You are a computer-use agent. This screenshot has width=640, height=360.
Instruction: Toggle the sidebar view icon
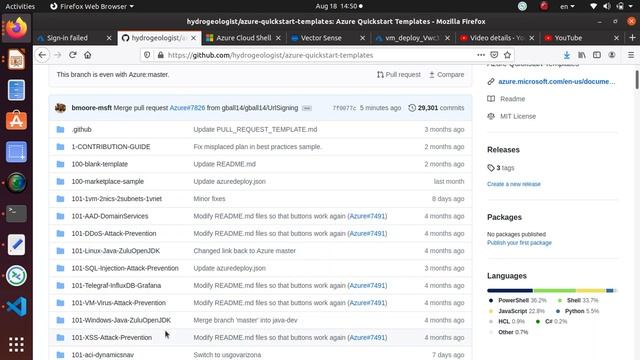597,55
